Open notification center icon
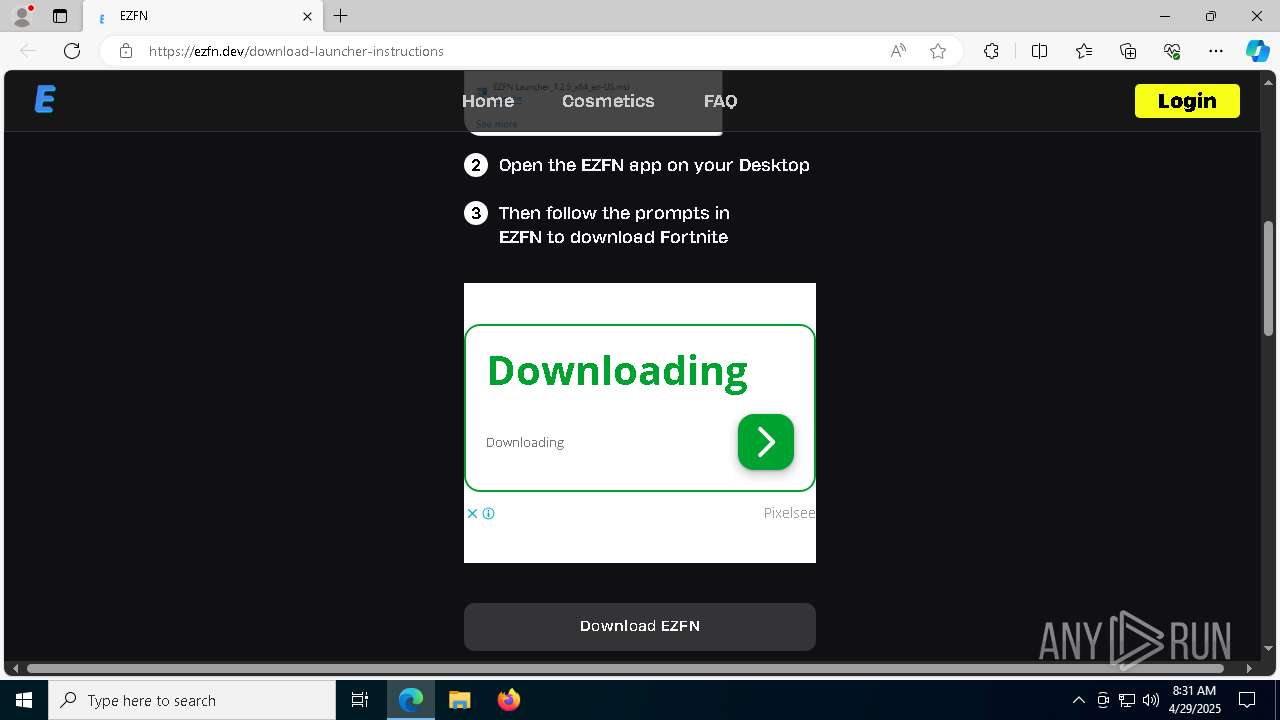 [1247, 700]
